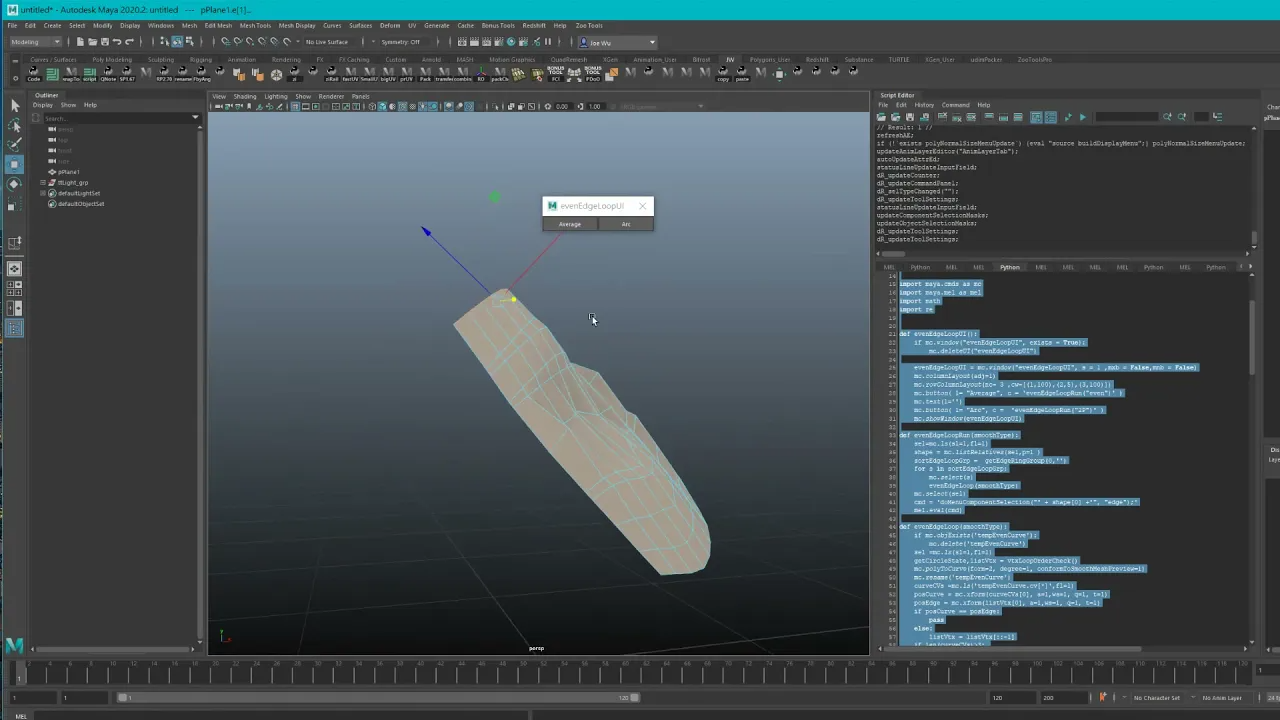Expand the defaultLightSet node in Outliner
The width and height of the screenshot is (1280, 720).
[x=42, y=193]
